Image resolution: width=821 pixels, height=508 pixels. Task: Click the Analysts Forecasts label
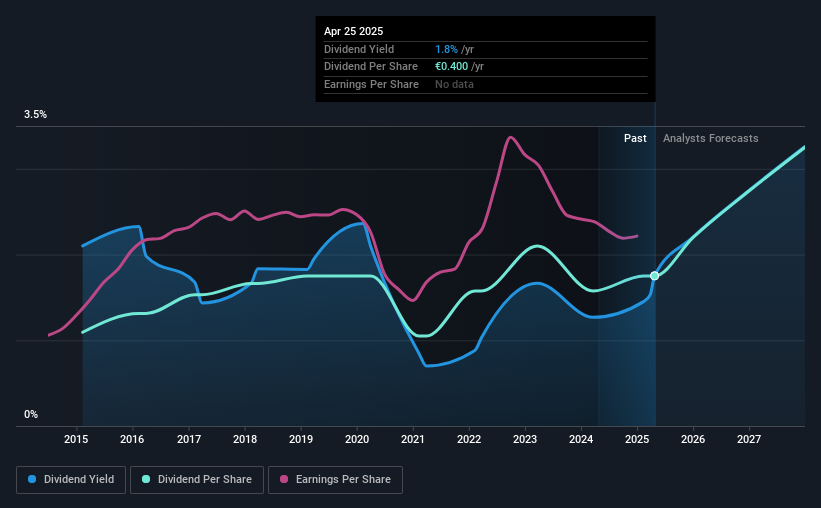[711, 138]
